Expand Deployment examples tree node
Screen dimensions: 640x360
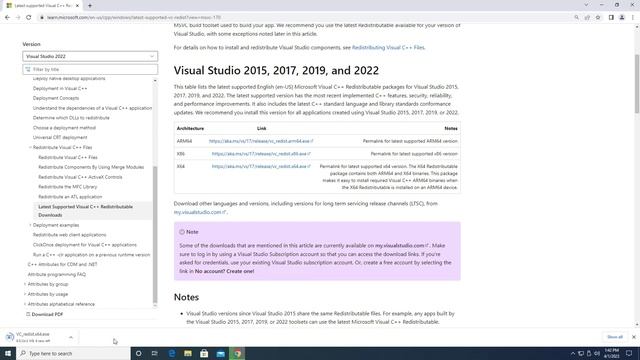click(30, 225)
